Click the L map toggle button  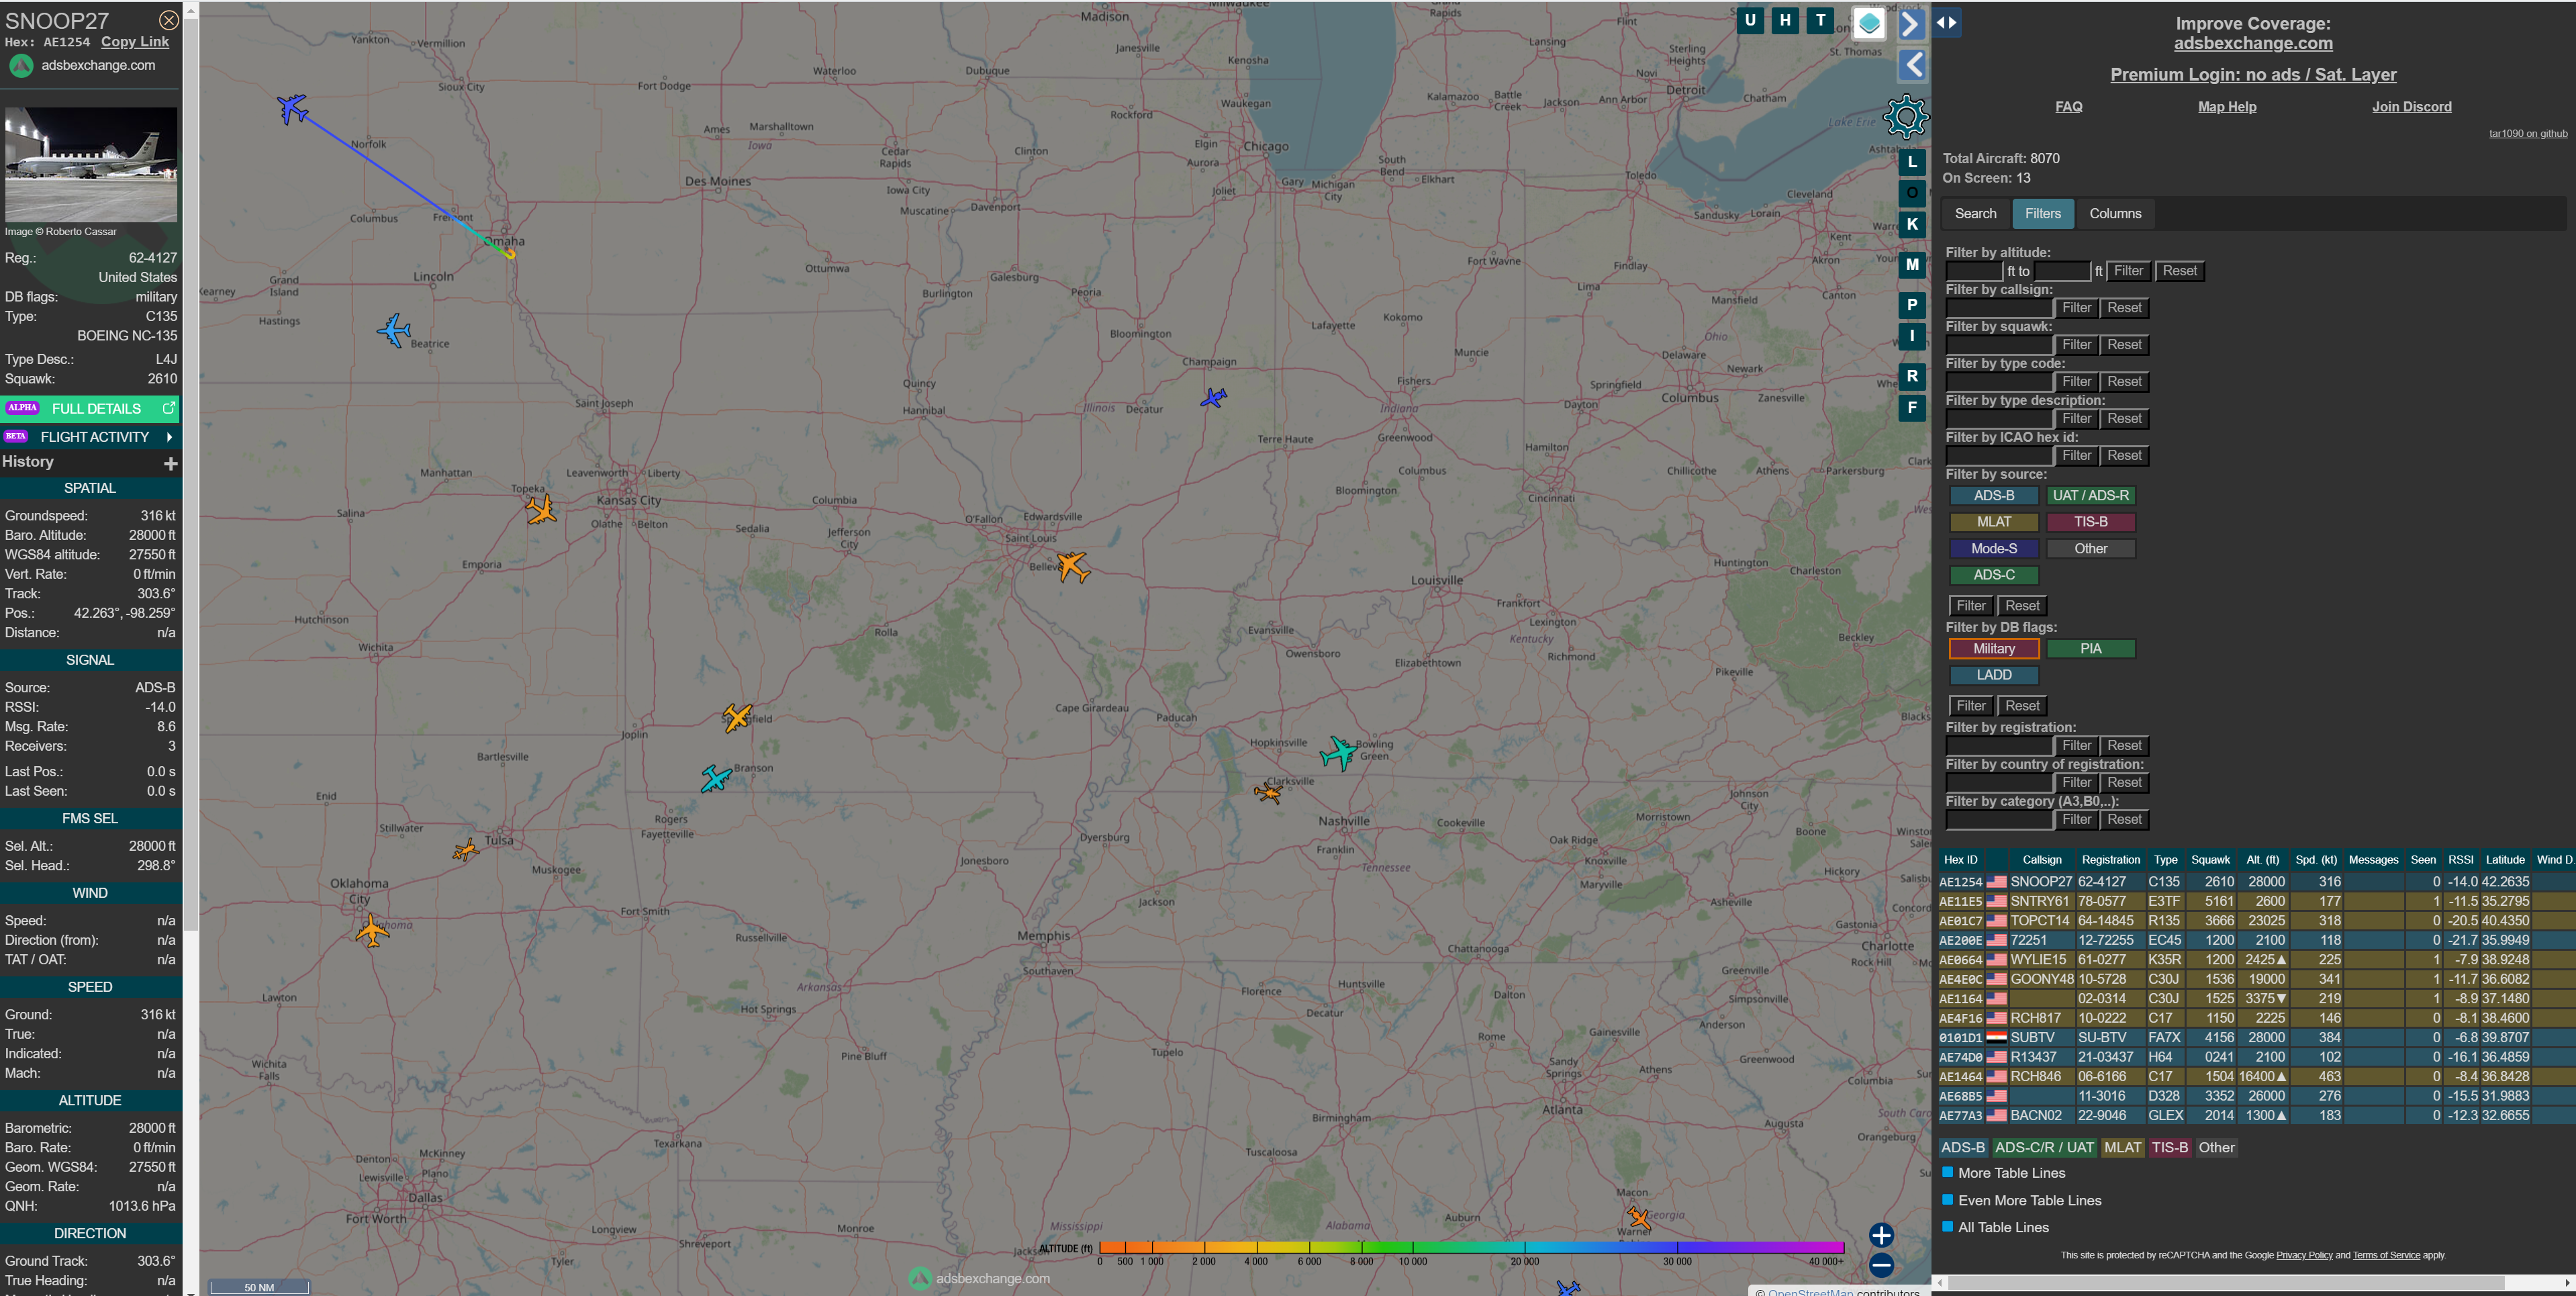click(1912, 162)
